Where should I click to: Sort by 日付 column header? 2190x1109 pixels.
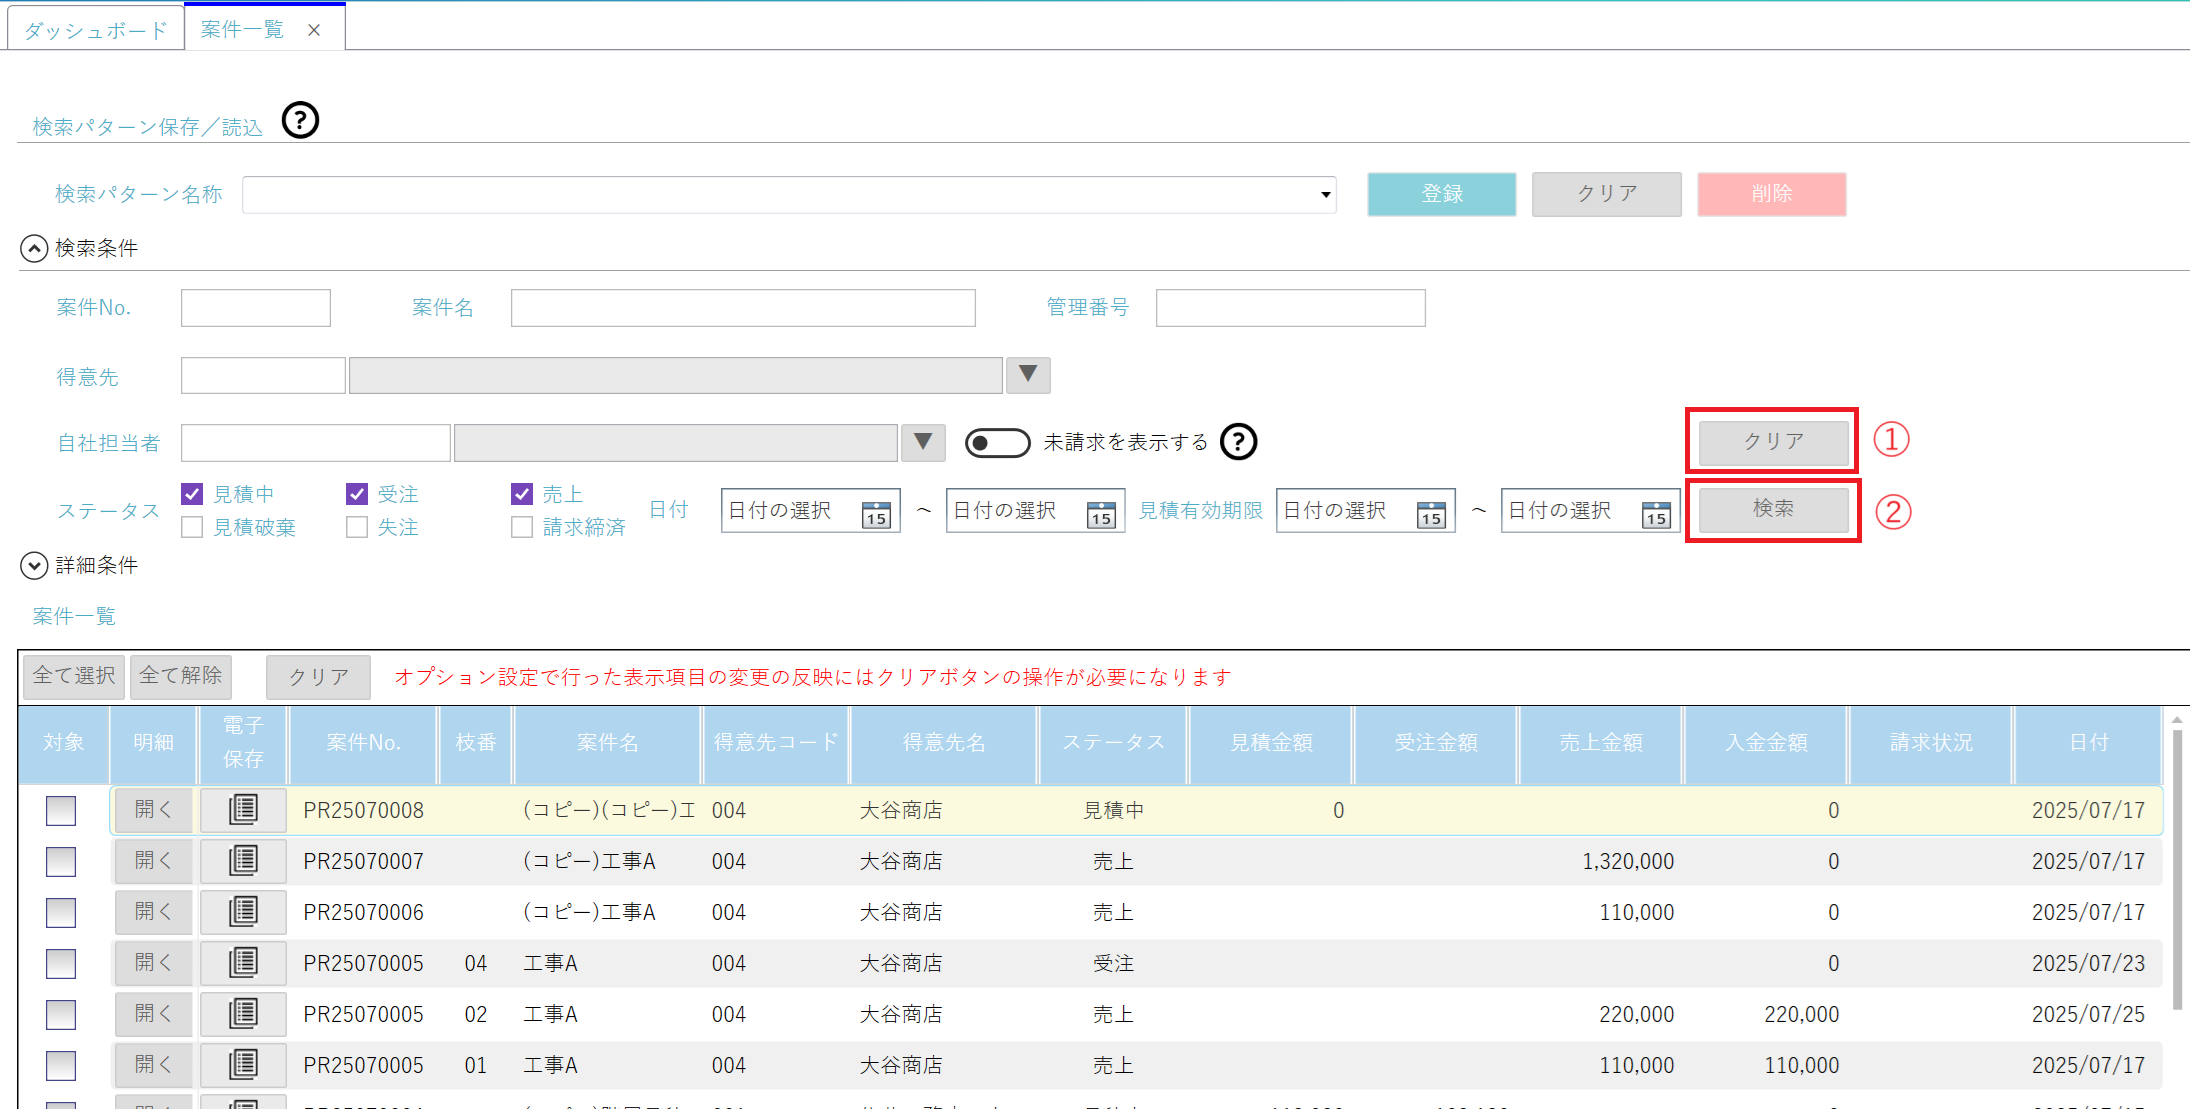[2088, 743]
